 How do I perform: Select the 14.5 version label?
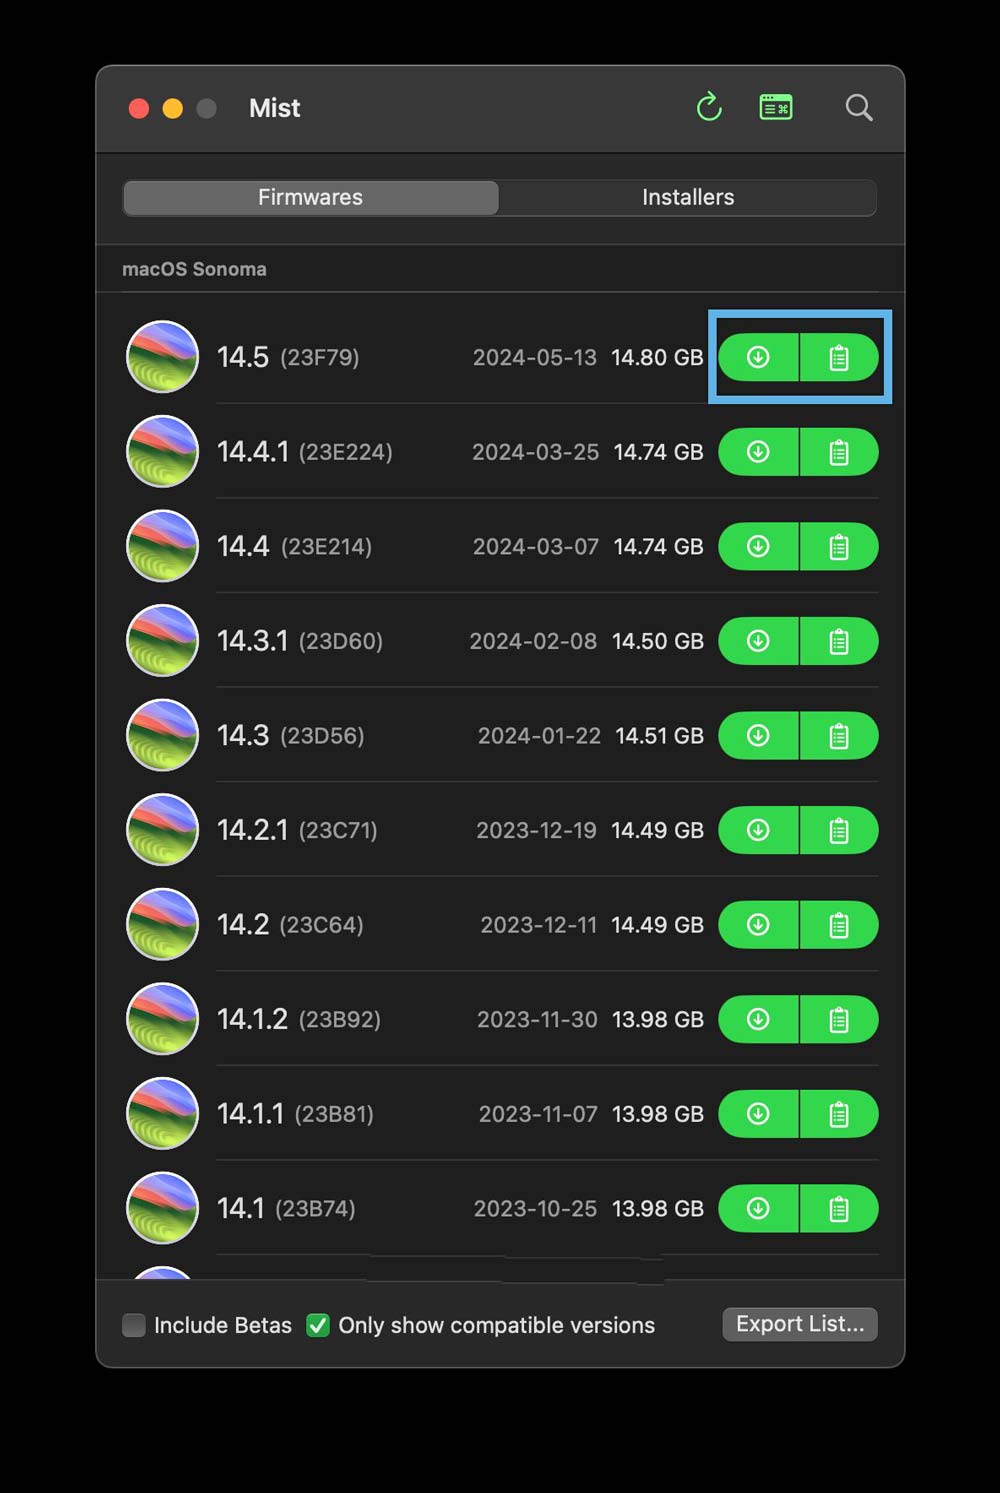(243, 357)
